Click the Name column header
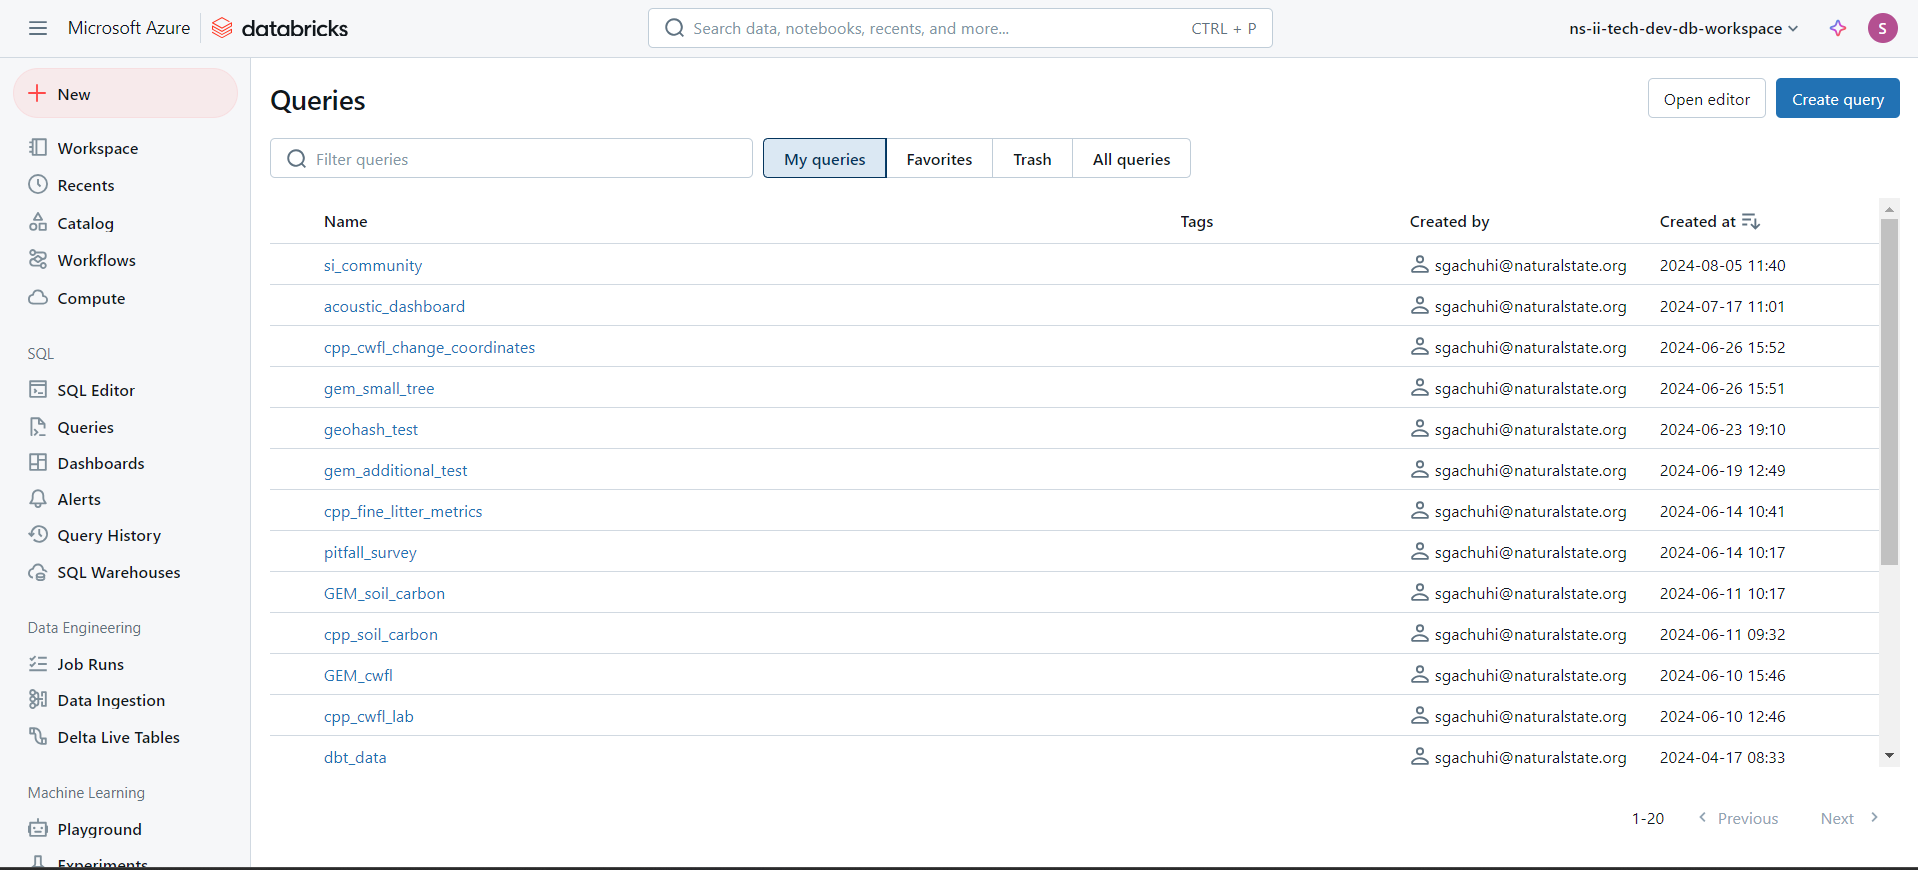Image resolution: width=1918 pixels, height=870 pixels. [346, 221]
